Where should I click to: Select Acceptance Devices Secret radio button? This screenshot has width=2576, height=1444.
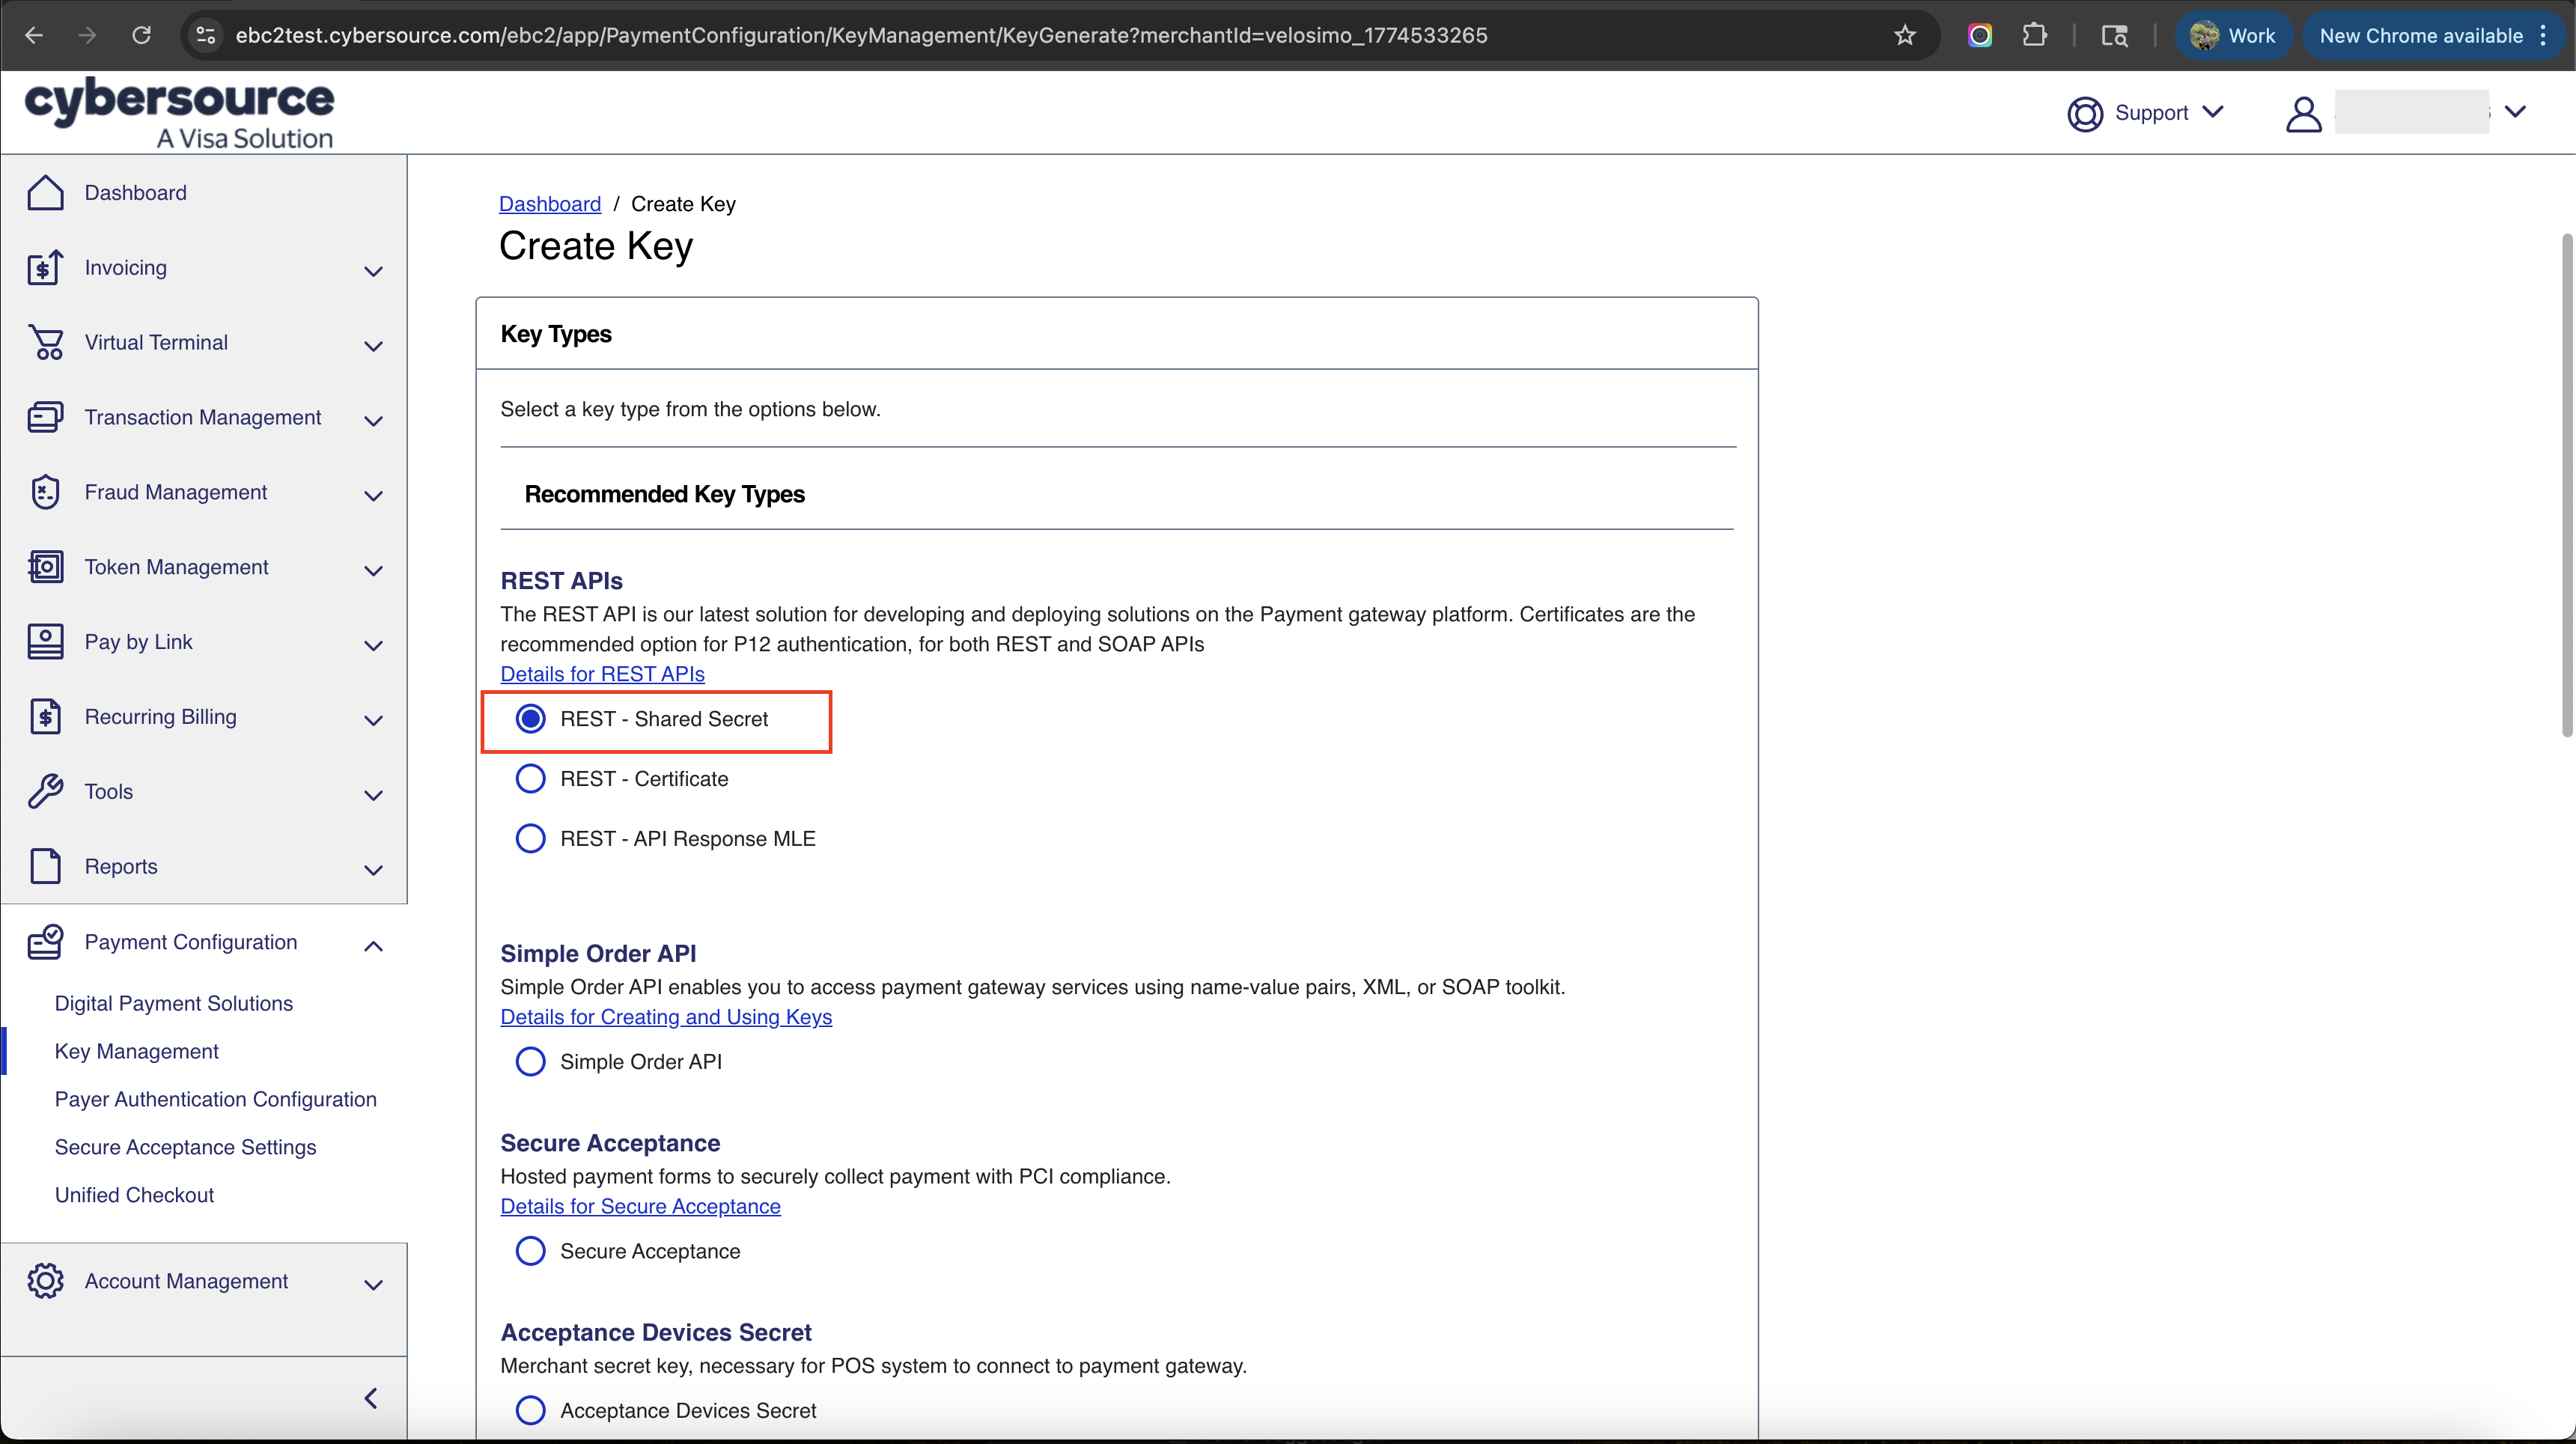530,1411
